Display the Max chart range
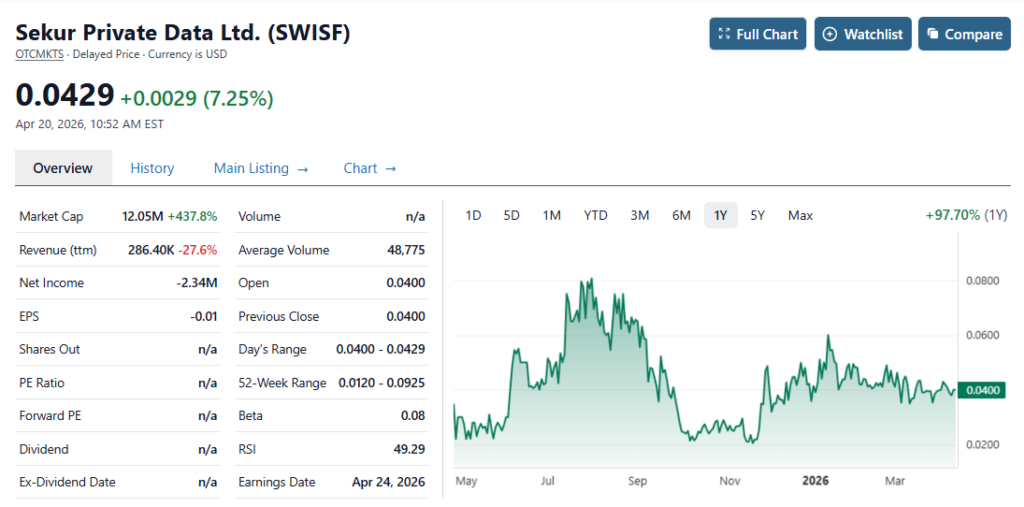Image resolution: width=1024 pixels, height=507 pixels. pyautogui.click(x=800, y=215)
